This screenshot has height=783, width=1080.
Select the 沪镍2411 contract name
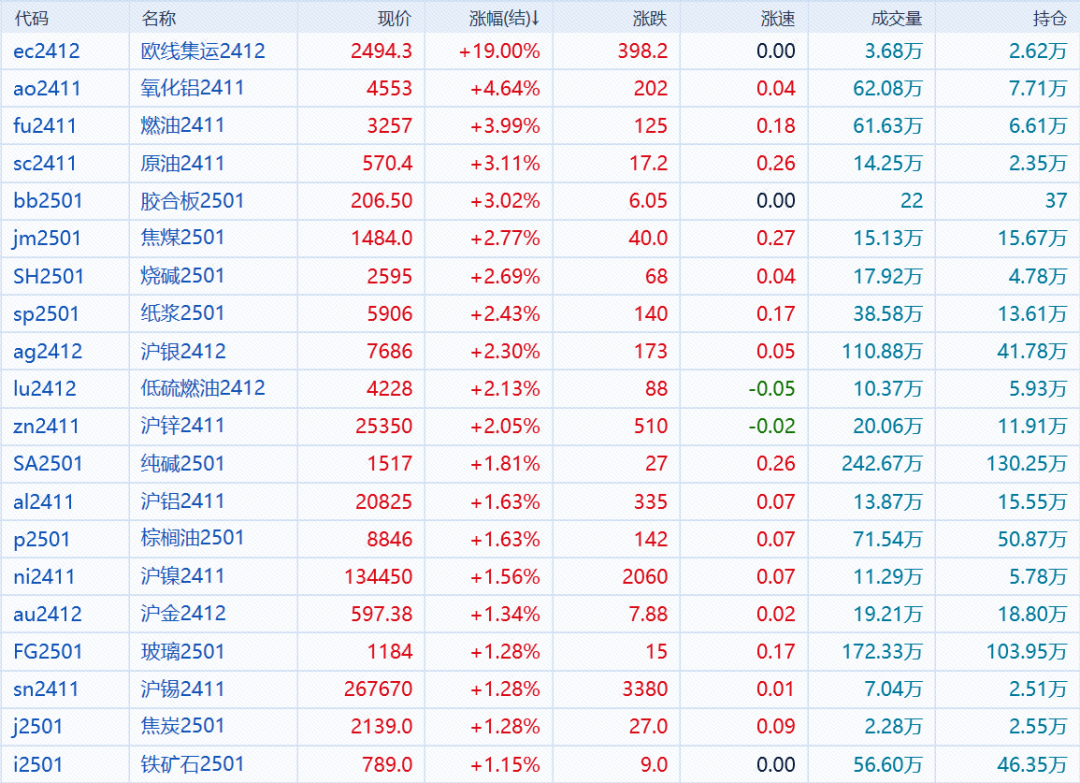(x=183, y=576)
